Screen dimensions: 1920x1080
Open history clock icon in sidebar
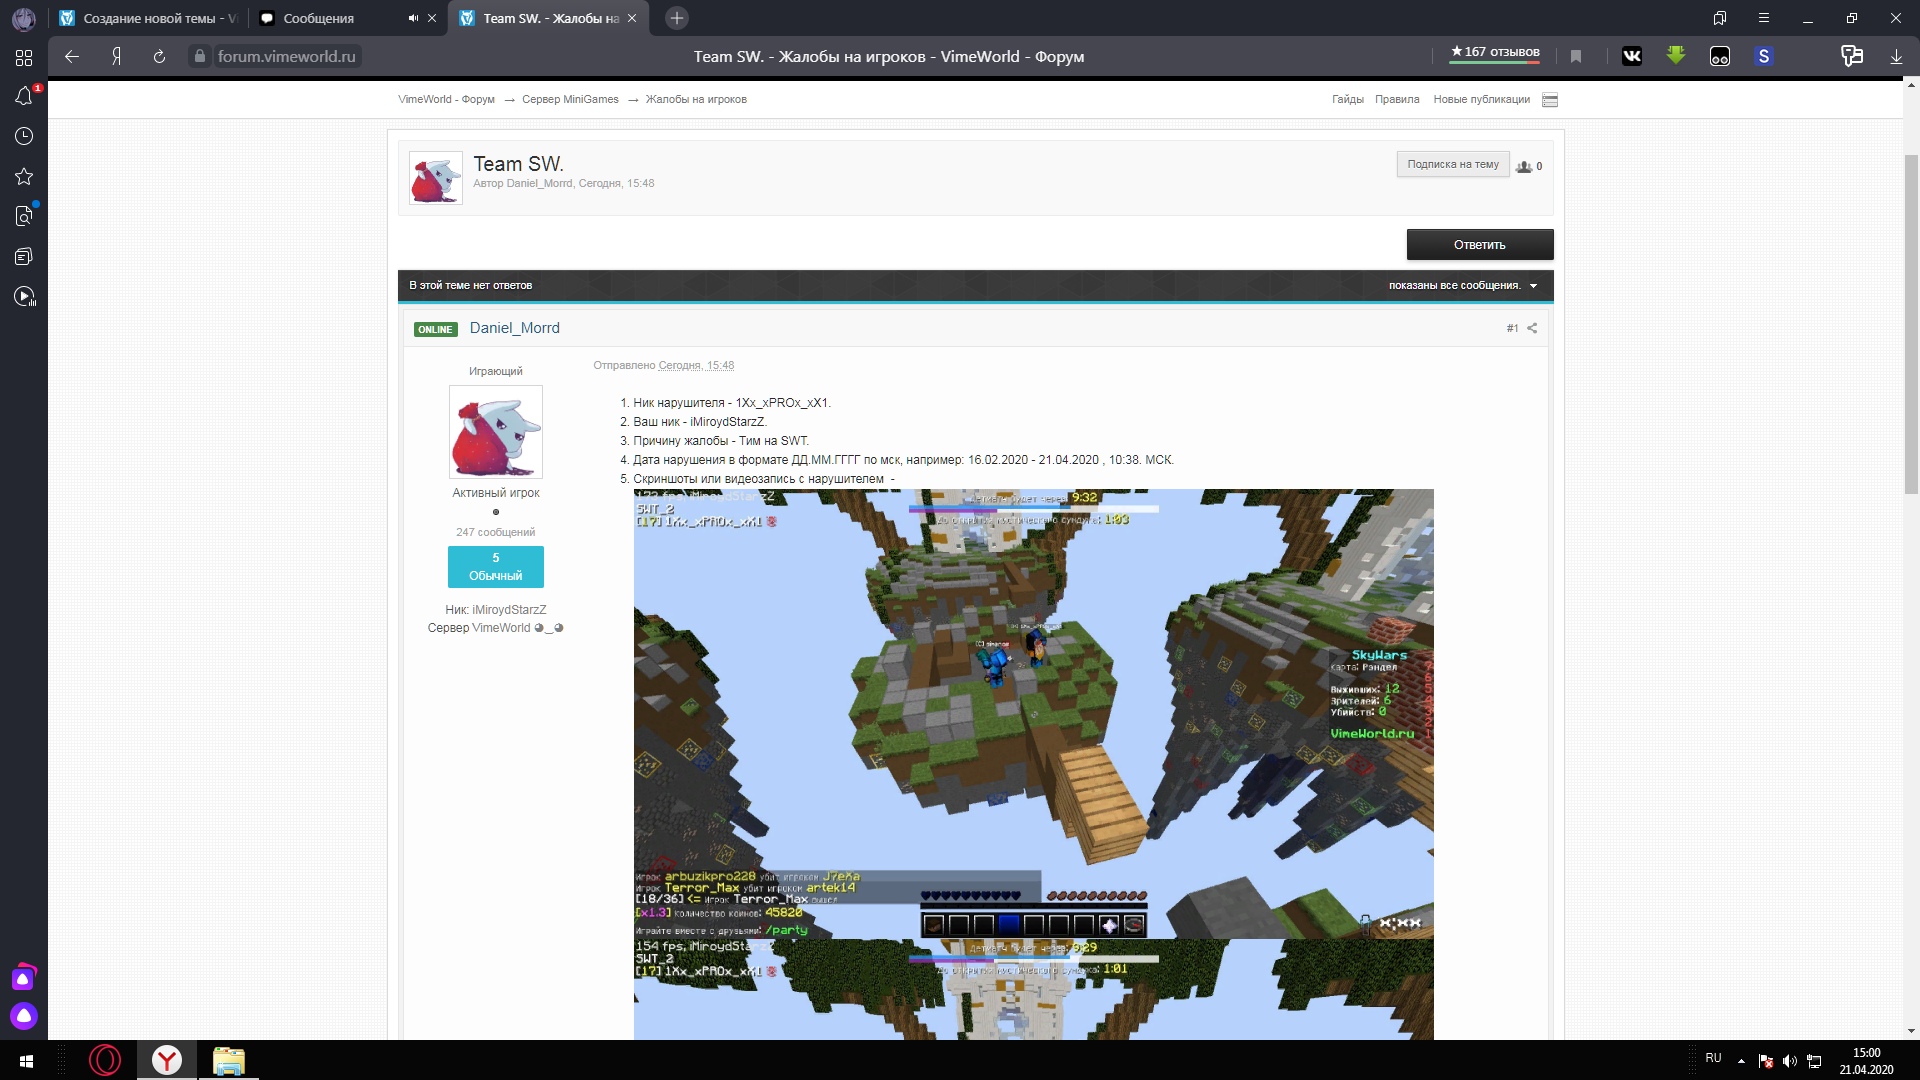(x=24, y=136)
